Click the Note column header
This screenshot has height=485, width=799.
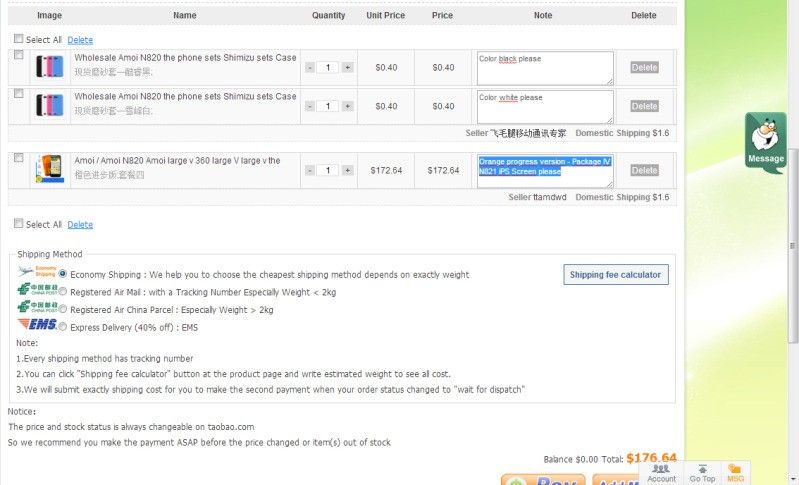point(543,15)
